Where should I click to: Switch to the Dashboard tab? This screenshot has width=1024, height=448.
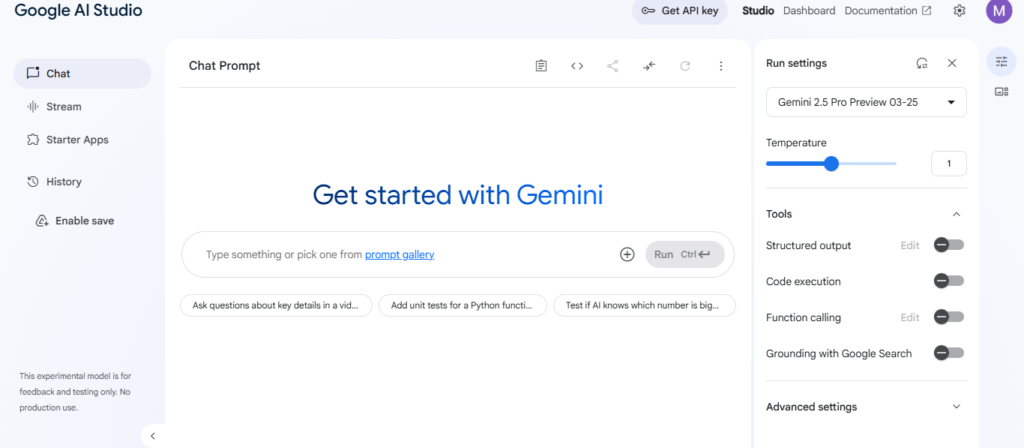[x=809, y=11]
